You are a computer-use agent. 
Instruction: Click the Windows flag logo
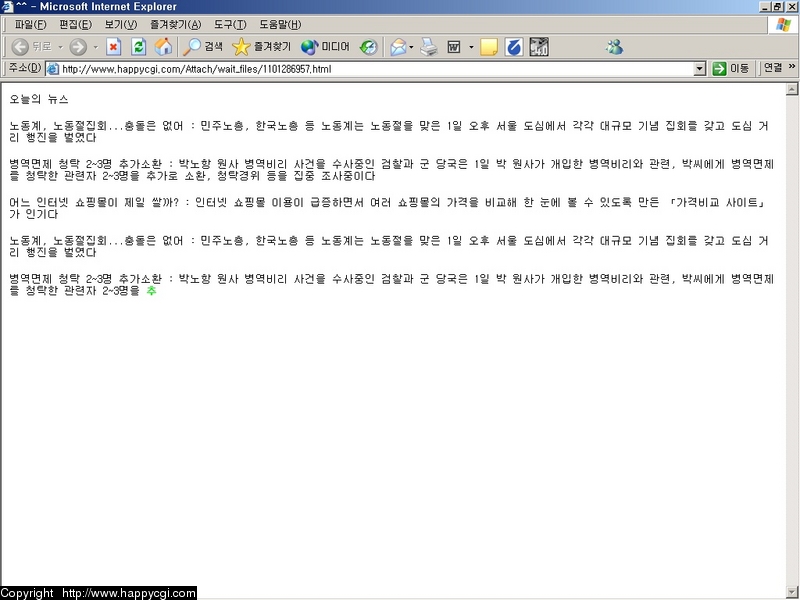(783, 24)
